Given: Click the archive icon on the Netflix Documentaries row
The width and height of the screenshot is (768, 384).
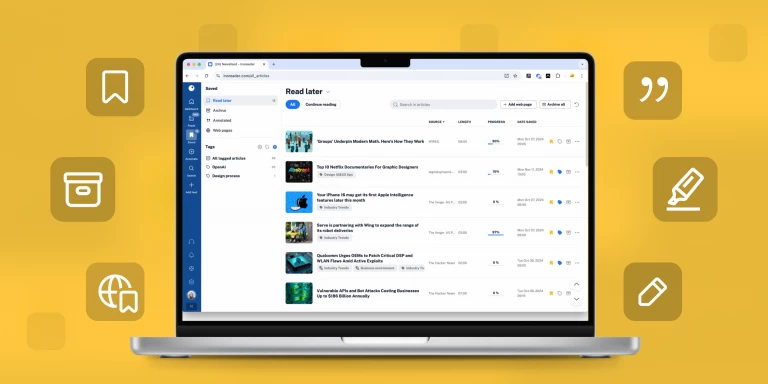Looking at the screenshot, I should pyautogui.click(x=568, y=172).
